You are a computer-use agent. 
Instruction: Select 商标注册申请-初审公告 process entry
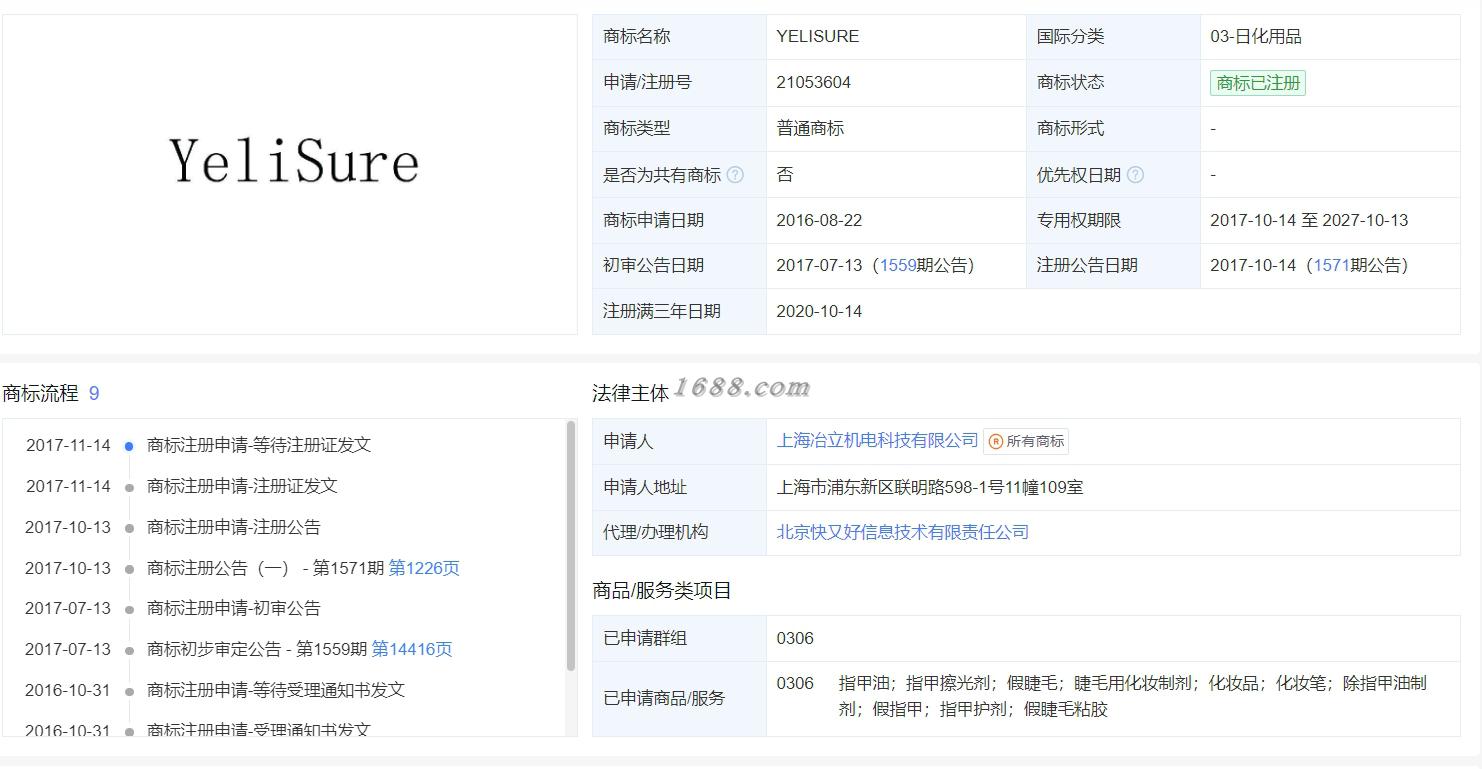click(x=234, y=608)
